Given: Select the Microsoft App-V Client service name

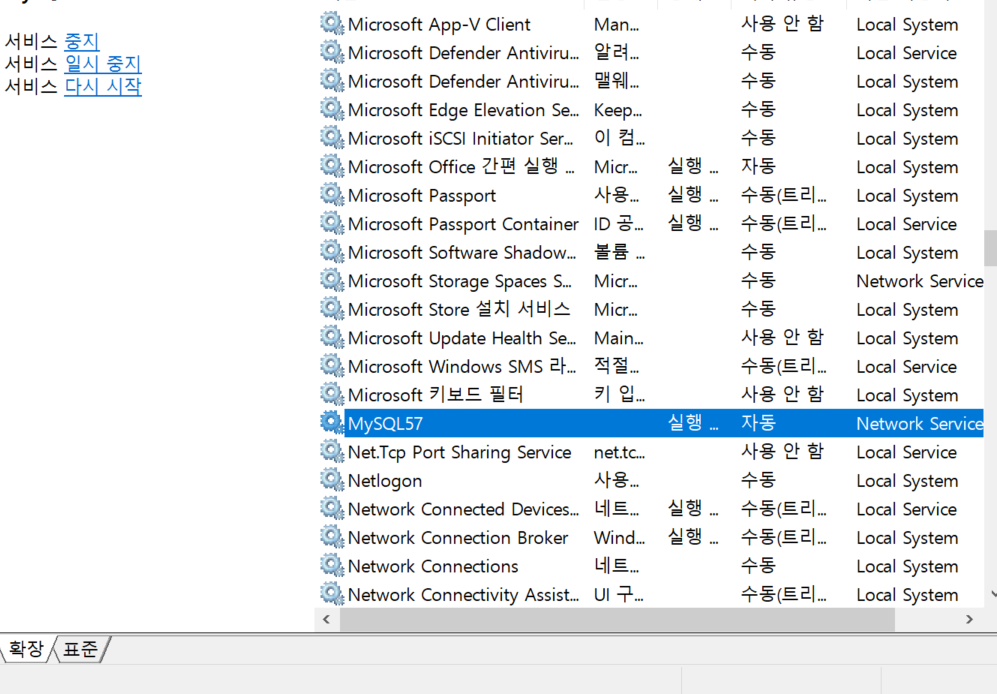Looking at the screenshot, I should pyautogui.click(x=439, y=25).
